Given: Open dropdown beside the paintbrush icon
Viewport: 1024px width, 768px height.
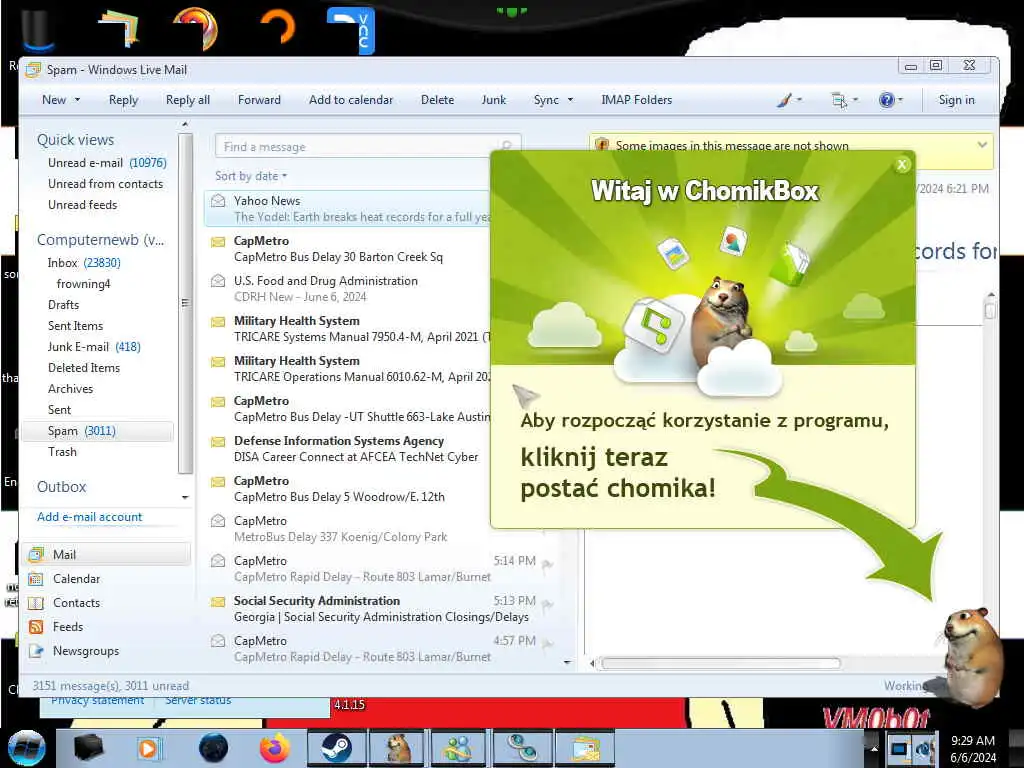Looking at the screenshot, I should tap(799, 100).
